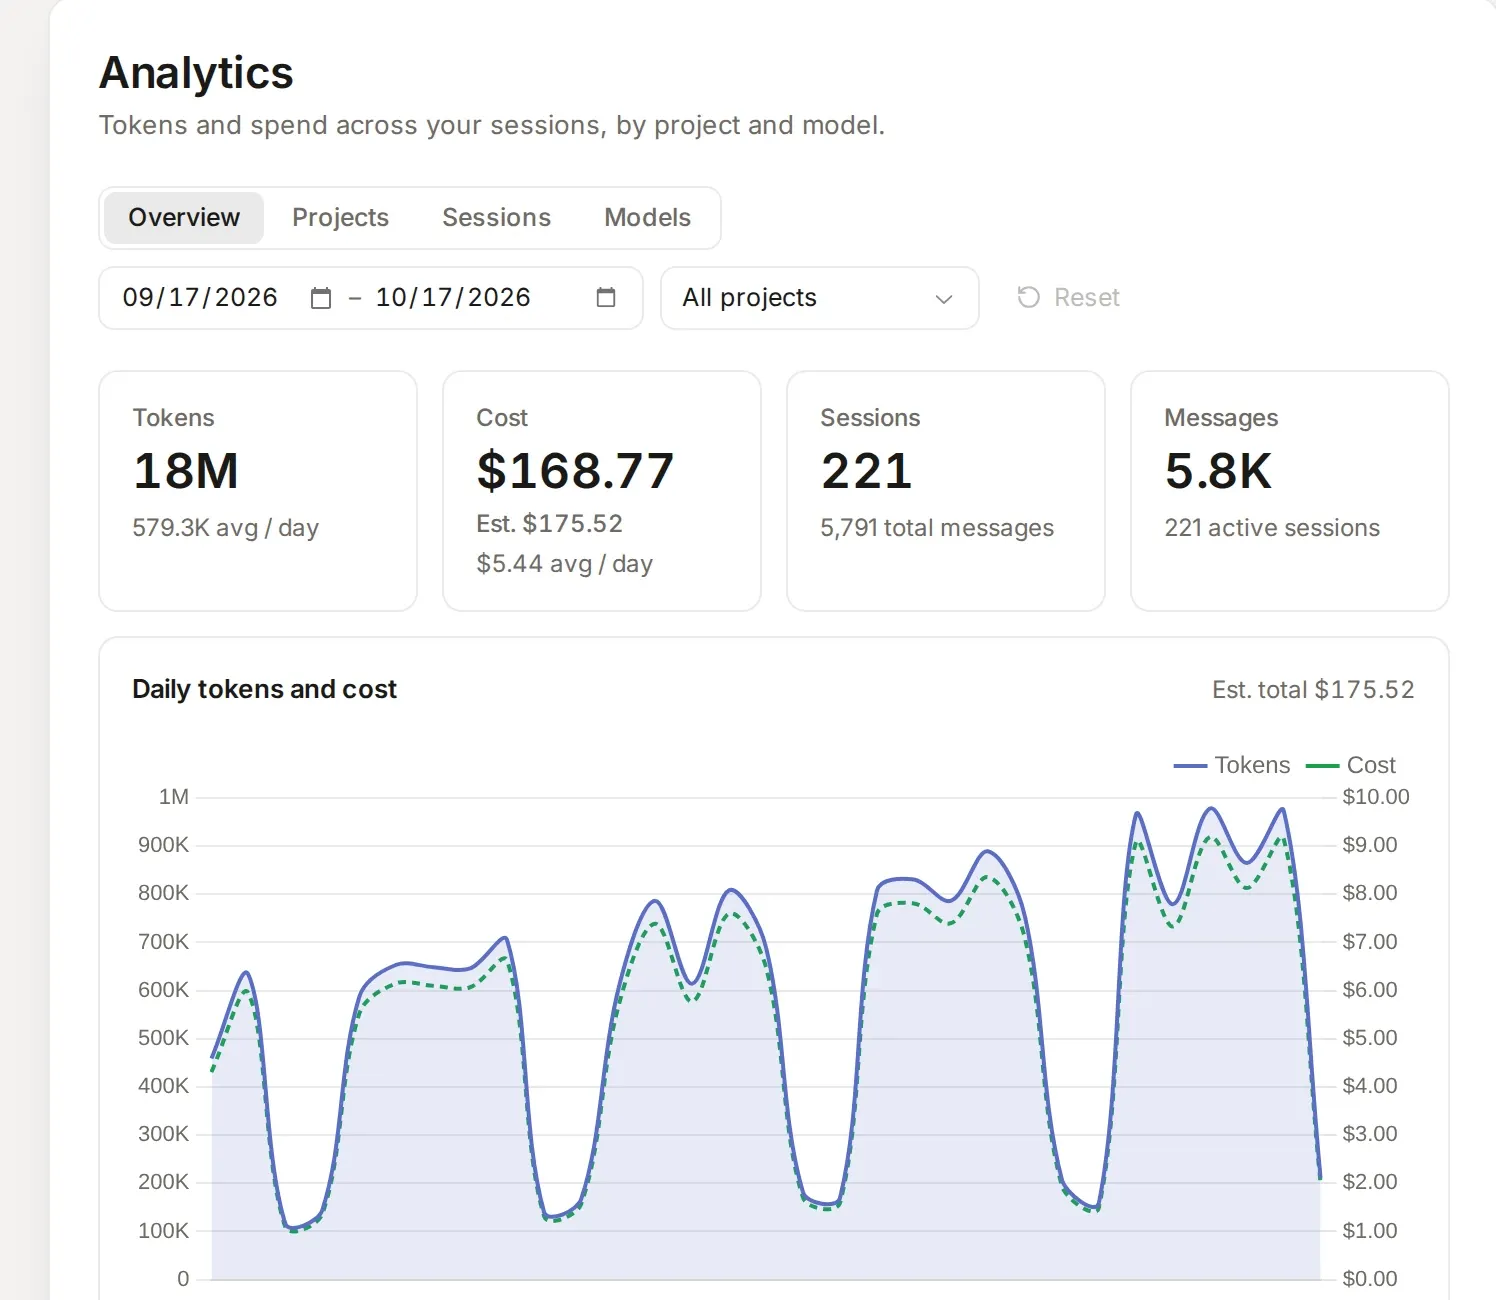The image size is (1496, 1300).
Task: Click the $5.00 axis label
Action: pos(1370,1038)
